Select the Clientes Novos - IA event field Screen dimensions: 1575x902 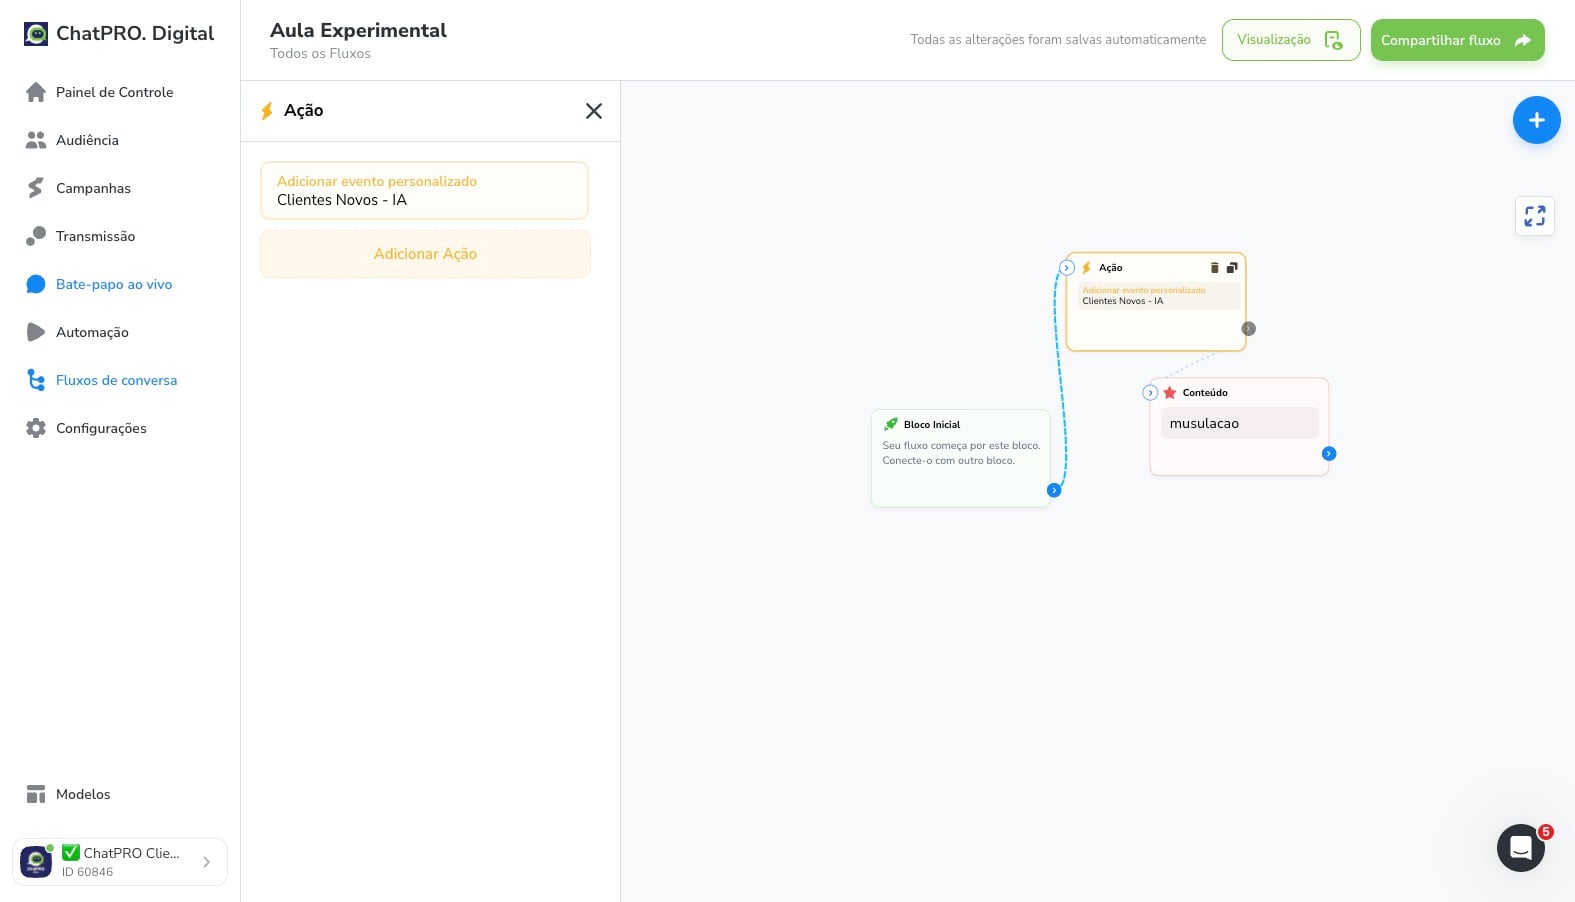pos(424,191)
